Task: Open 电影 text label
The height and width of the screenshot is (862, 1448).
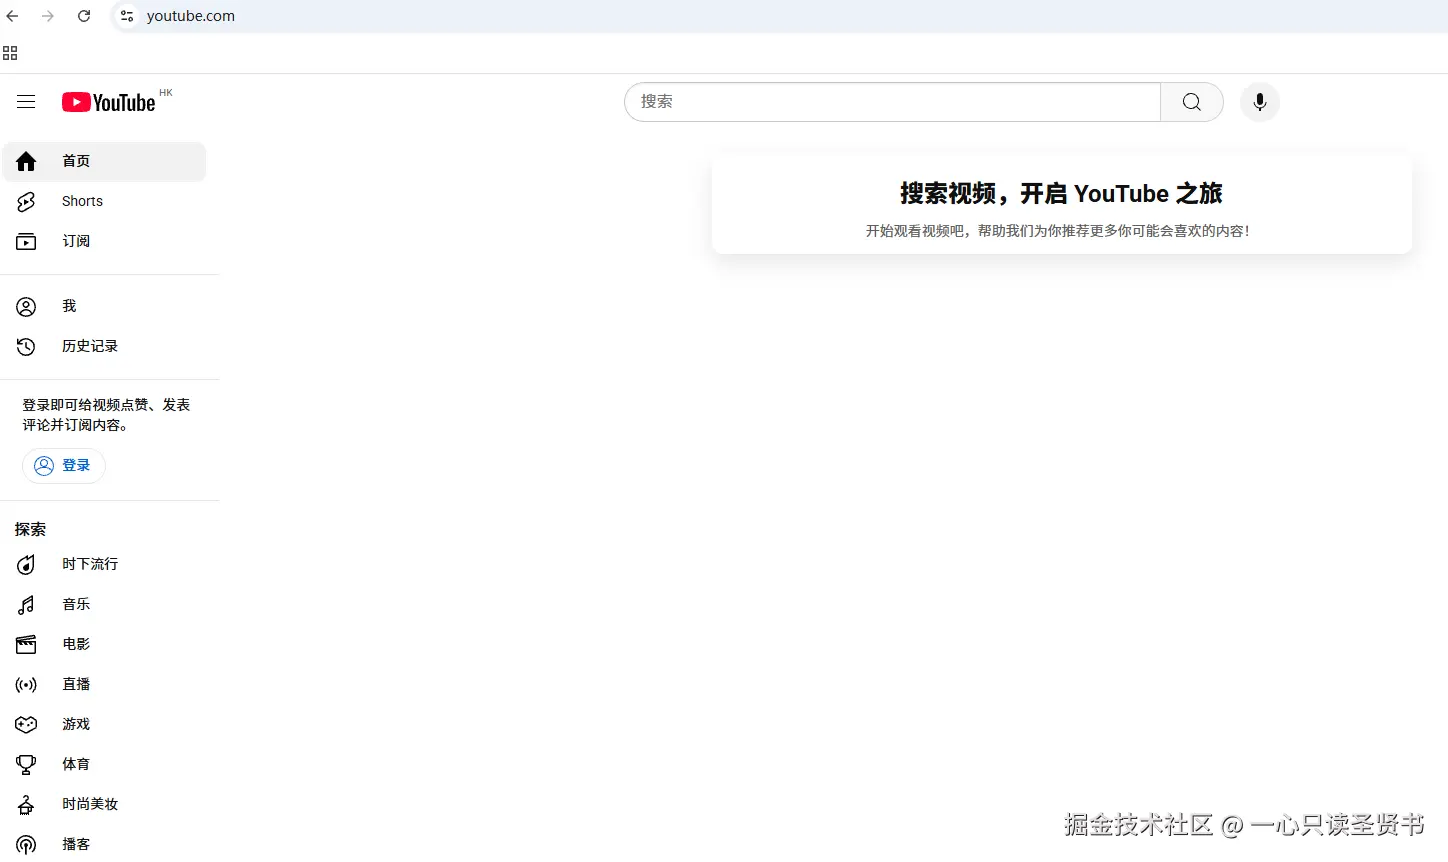Action: point(76,644)
